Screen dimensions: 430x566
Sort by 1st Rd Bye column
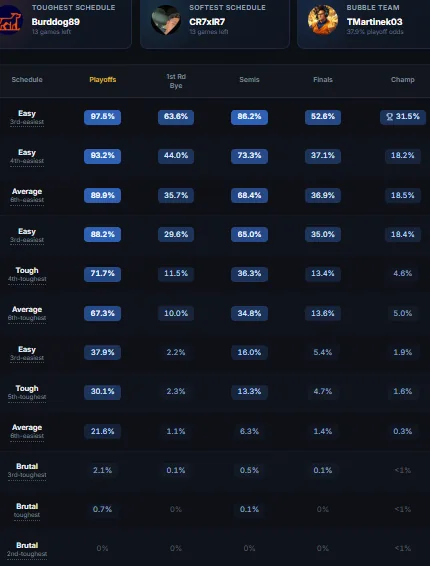pyautogui.click(x=176, y=81)
